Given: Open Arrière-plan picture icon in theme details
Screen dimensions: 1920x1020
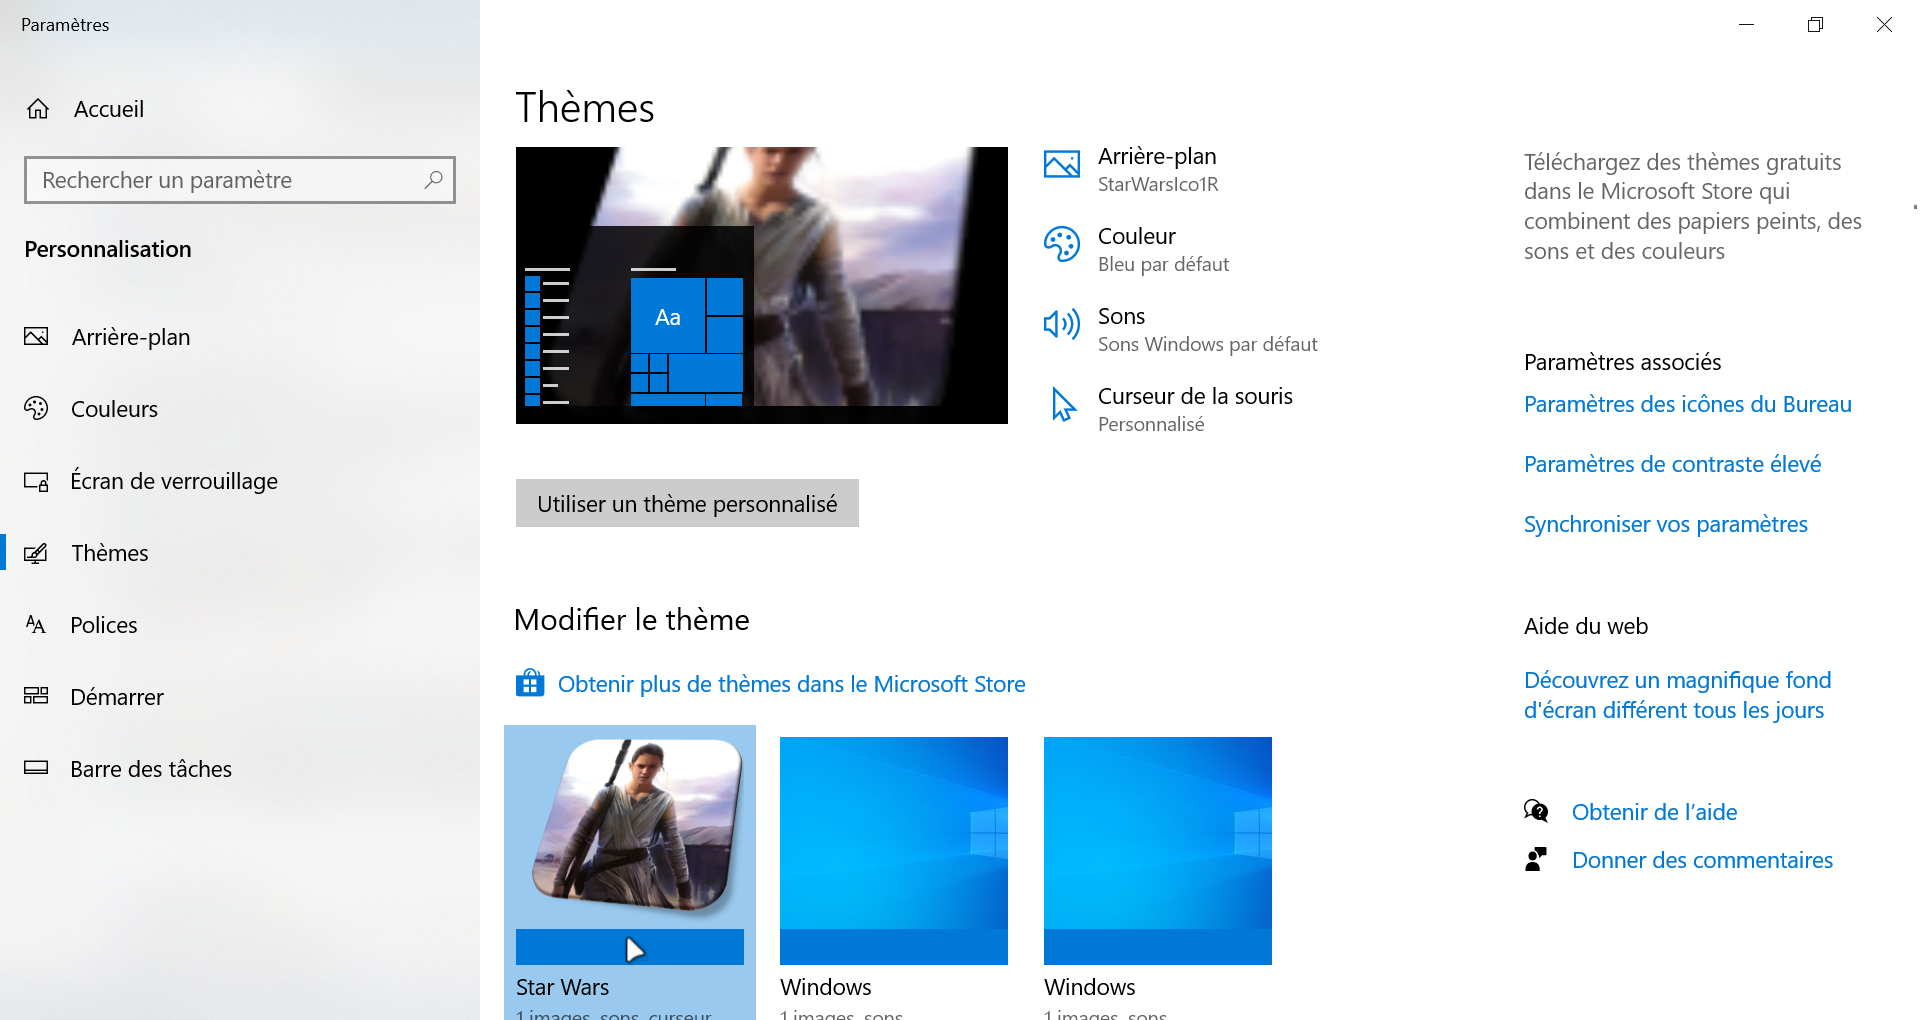Looking at the screenshot, I should (1061, 165).
